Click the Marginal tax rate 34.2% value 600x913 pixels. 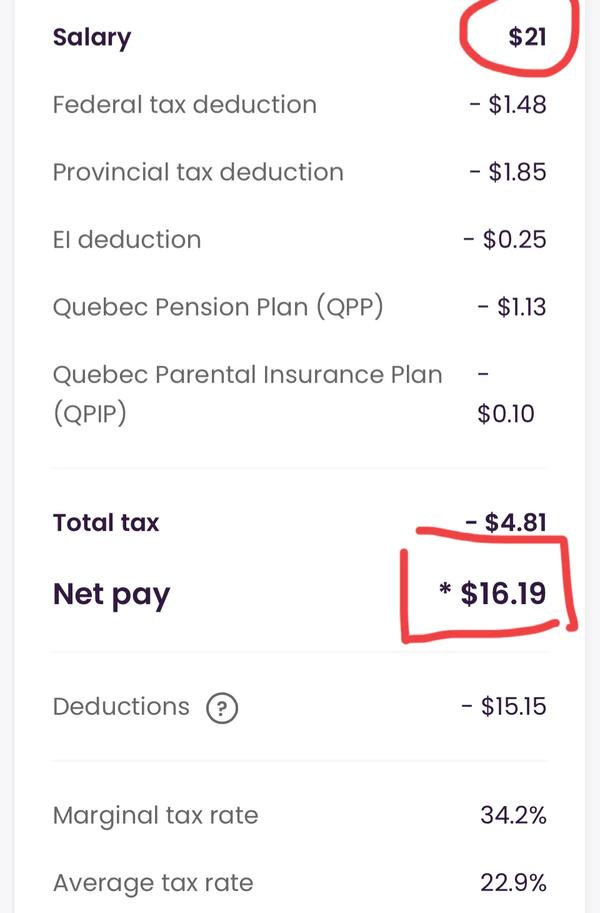pos(513,815)
